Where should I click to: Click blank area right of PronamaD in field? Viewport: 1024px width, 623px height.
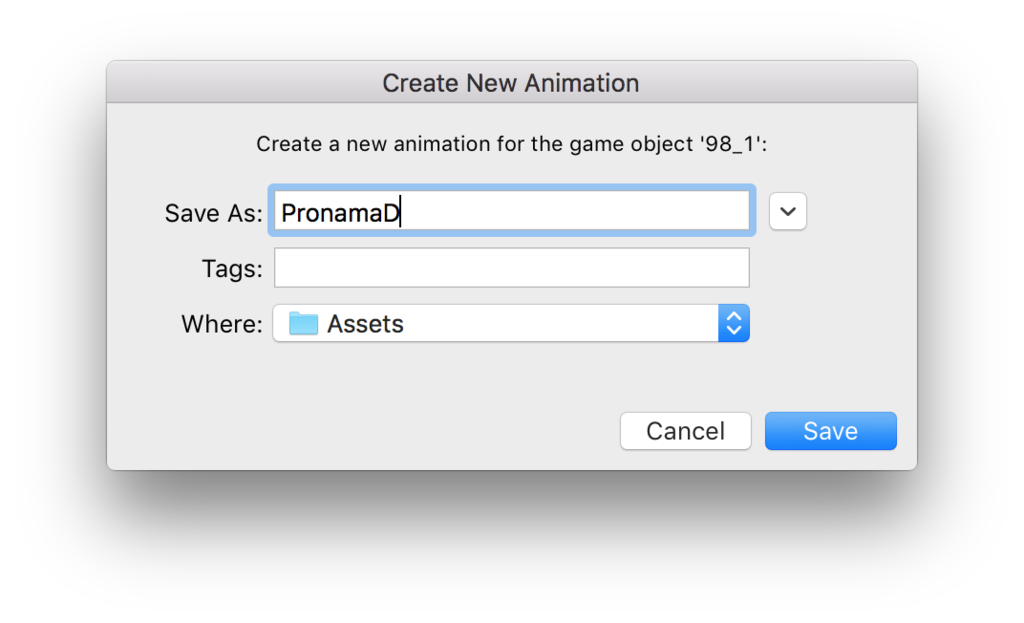tap(575, 211)
